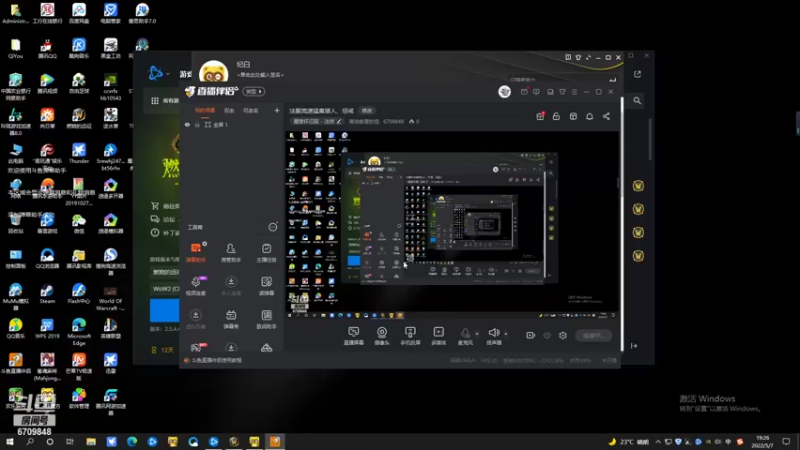This screenshot has width=800, height=450.
Task: Show hidden system tray icons chevron
Action: (658, 441)
